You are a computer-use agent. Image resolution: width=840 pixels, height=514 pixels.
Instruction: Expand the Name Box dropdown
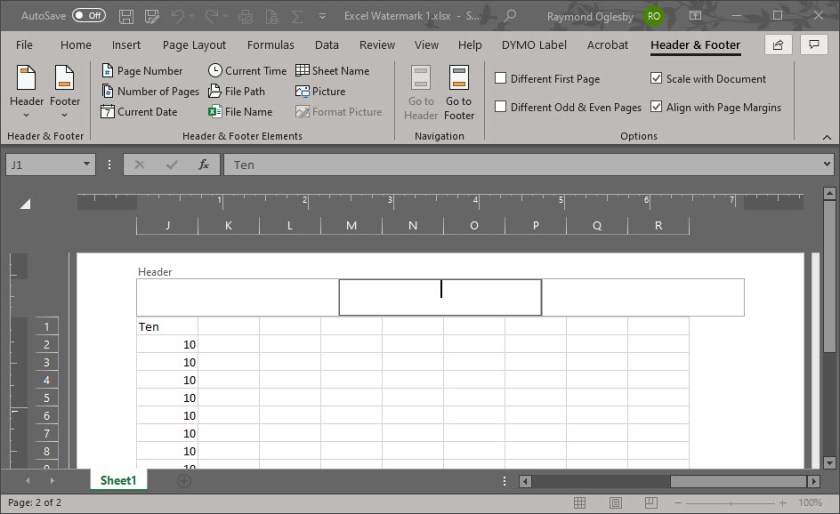click(87, 165)
